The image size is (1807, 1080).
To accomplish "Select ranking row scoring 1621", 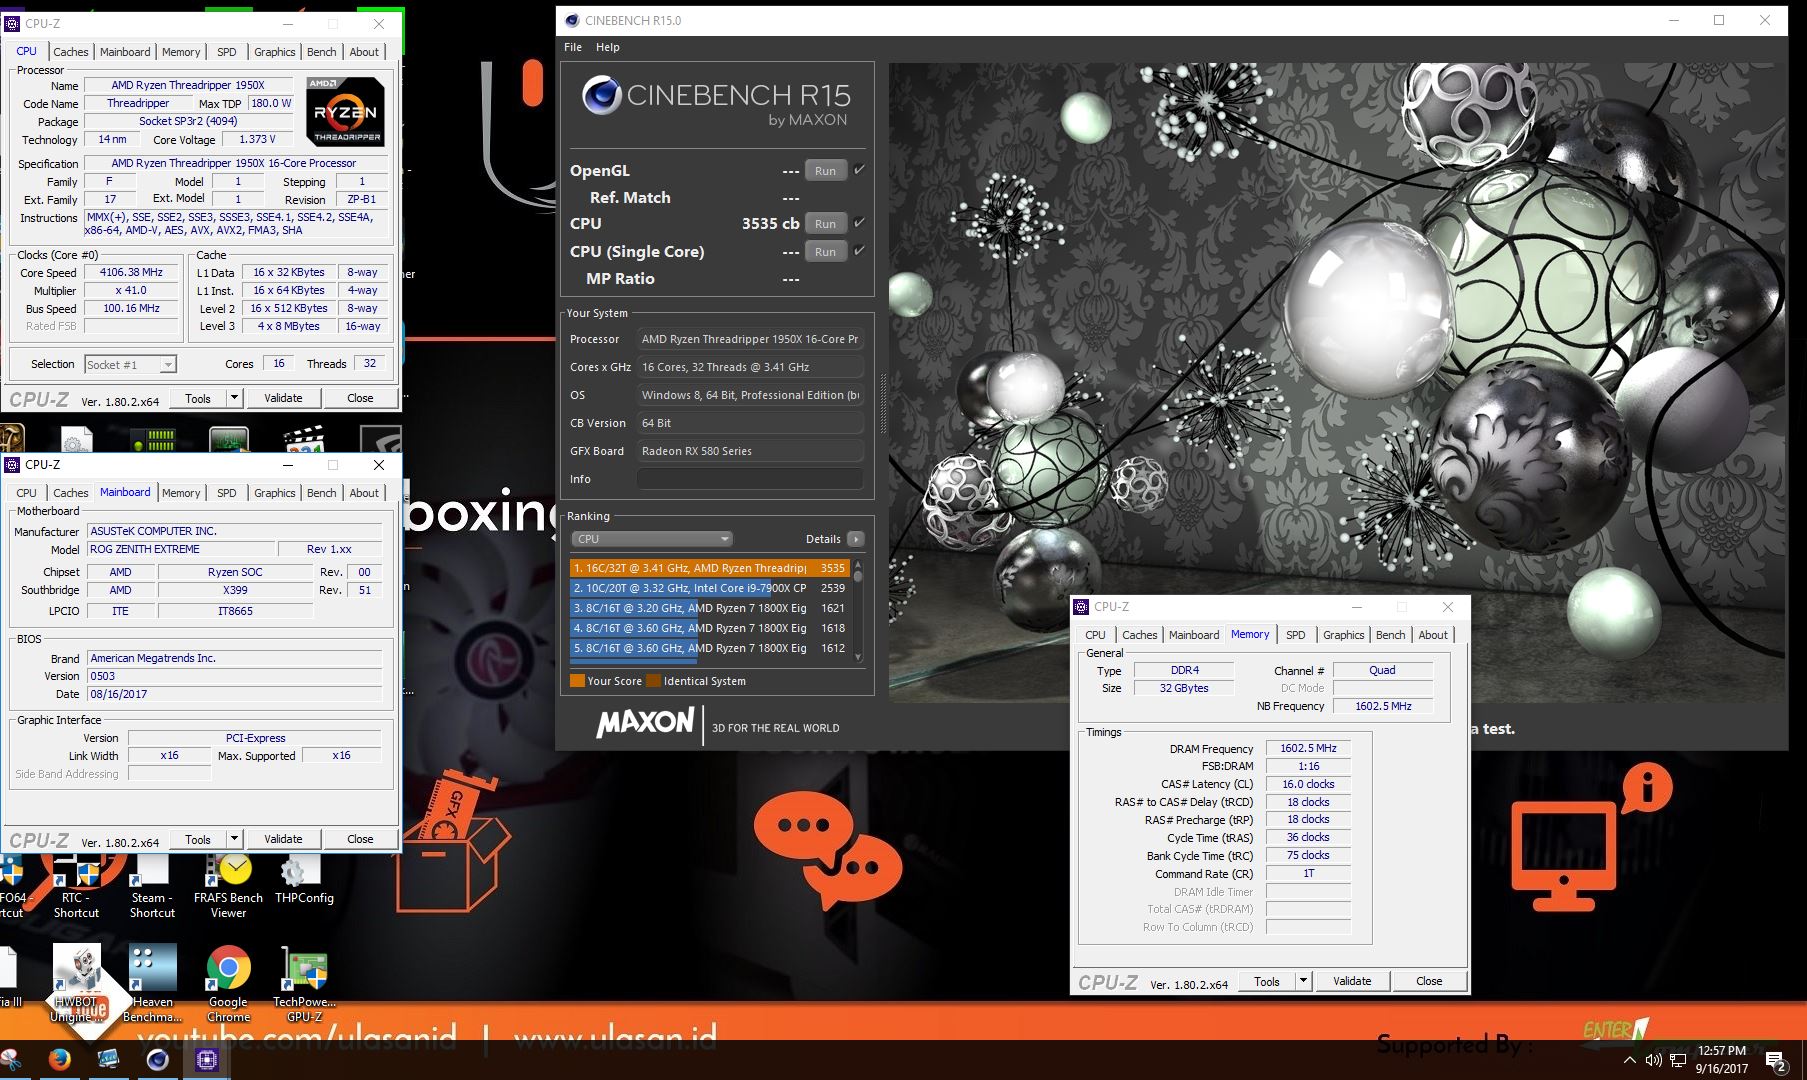I will pos(710,608).
